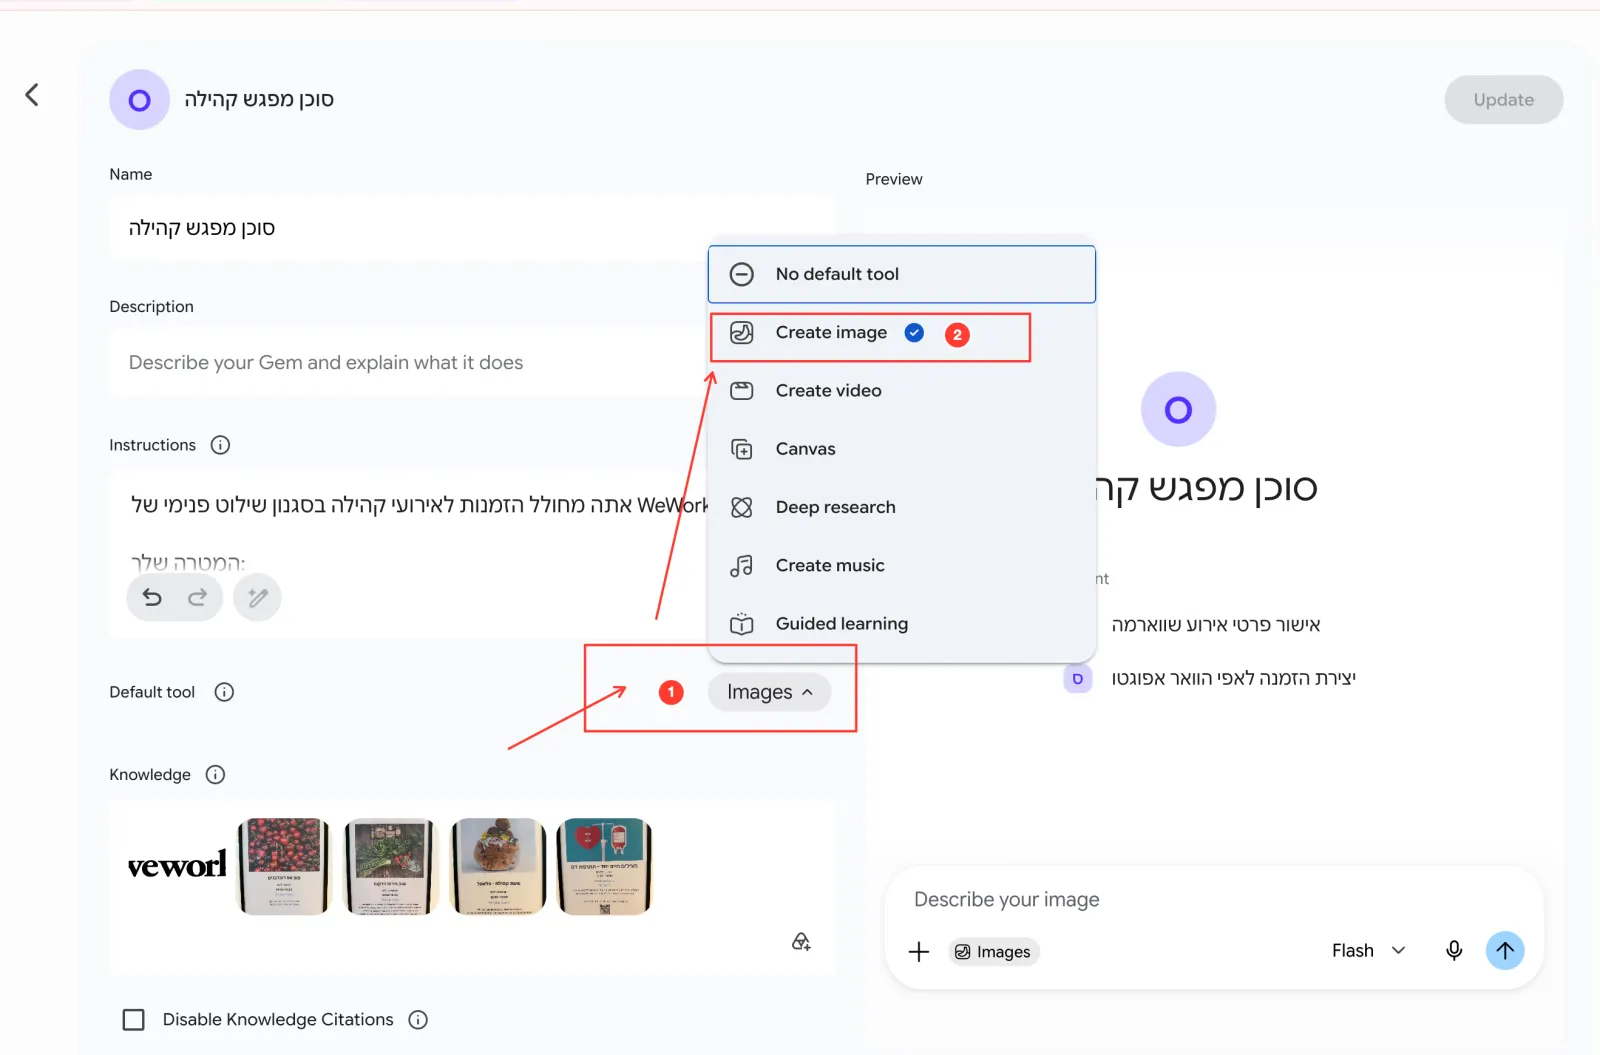Open Default tool info icon
This screenshot has height=1055, width=1600.
pyautogui.click(x=224, y=692)
